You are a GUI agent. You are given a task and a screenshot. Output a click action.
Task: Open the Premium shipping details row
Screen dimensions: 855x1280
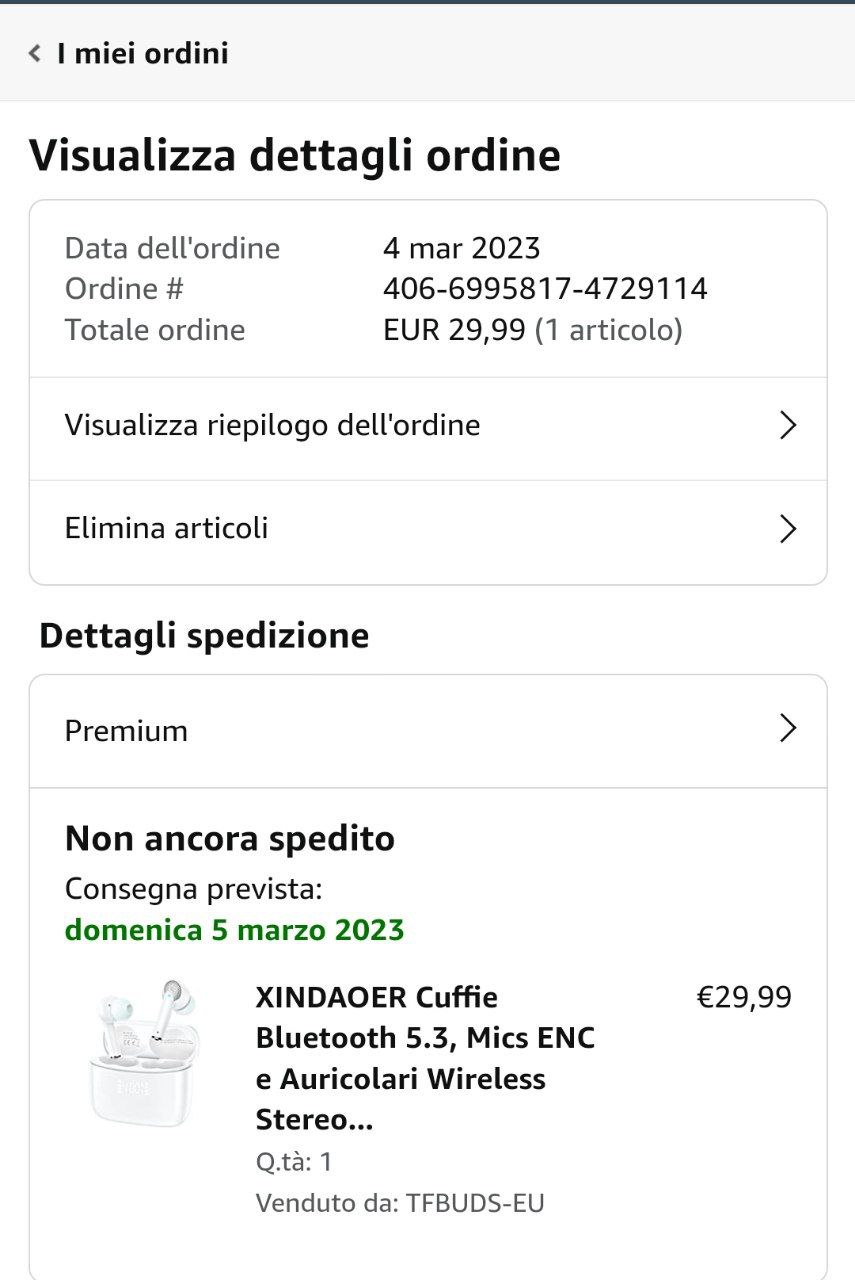click(126, 731)
